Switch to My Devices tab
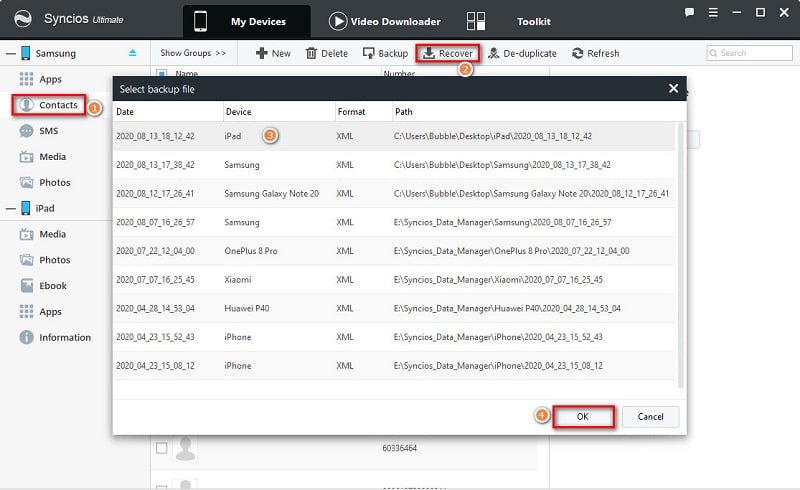The image size is (800, 490). coord(246,21)
